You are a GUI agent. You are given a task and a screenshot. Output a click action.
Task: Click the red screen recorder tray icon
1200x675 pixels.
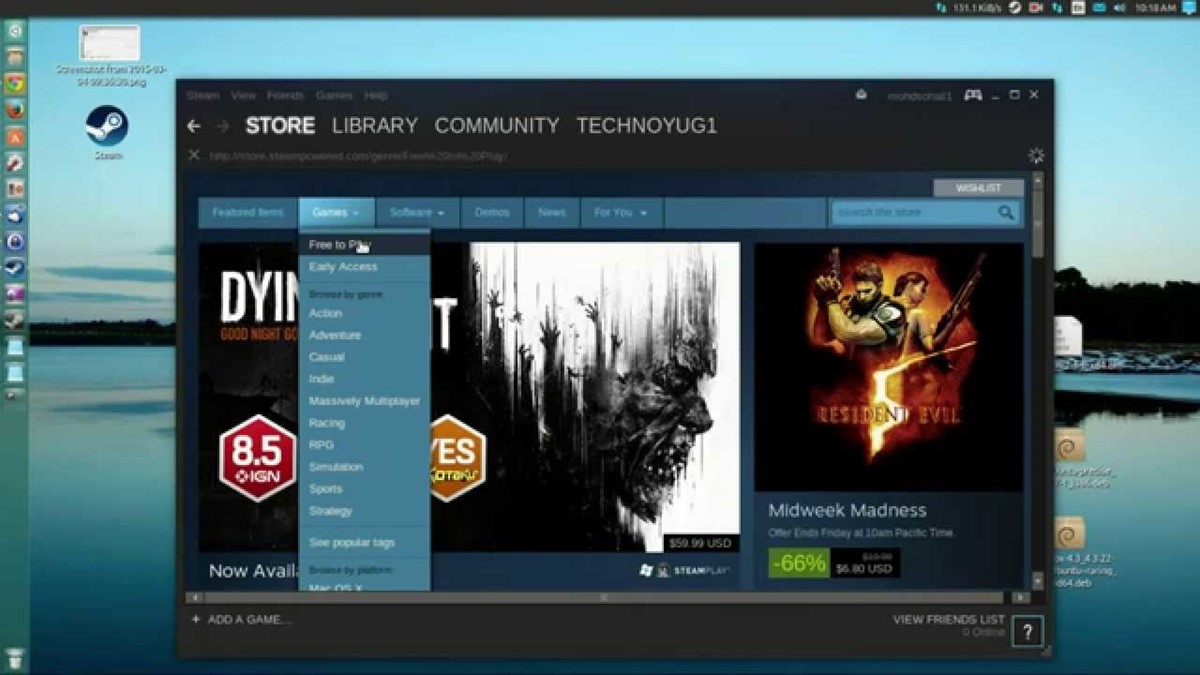[x=1035, y=7]
